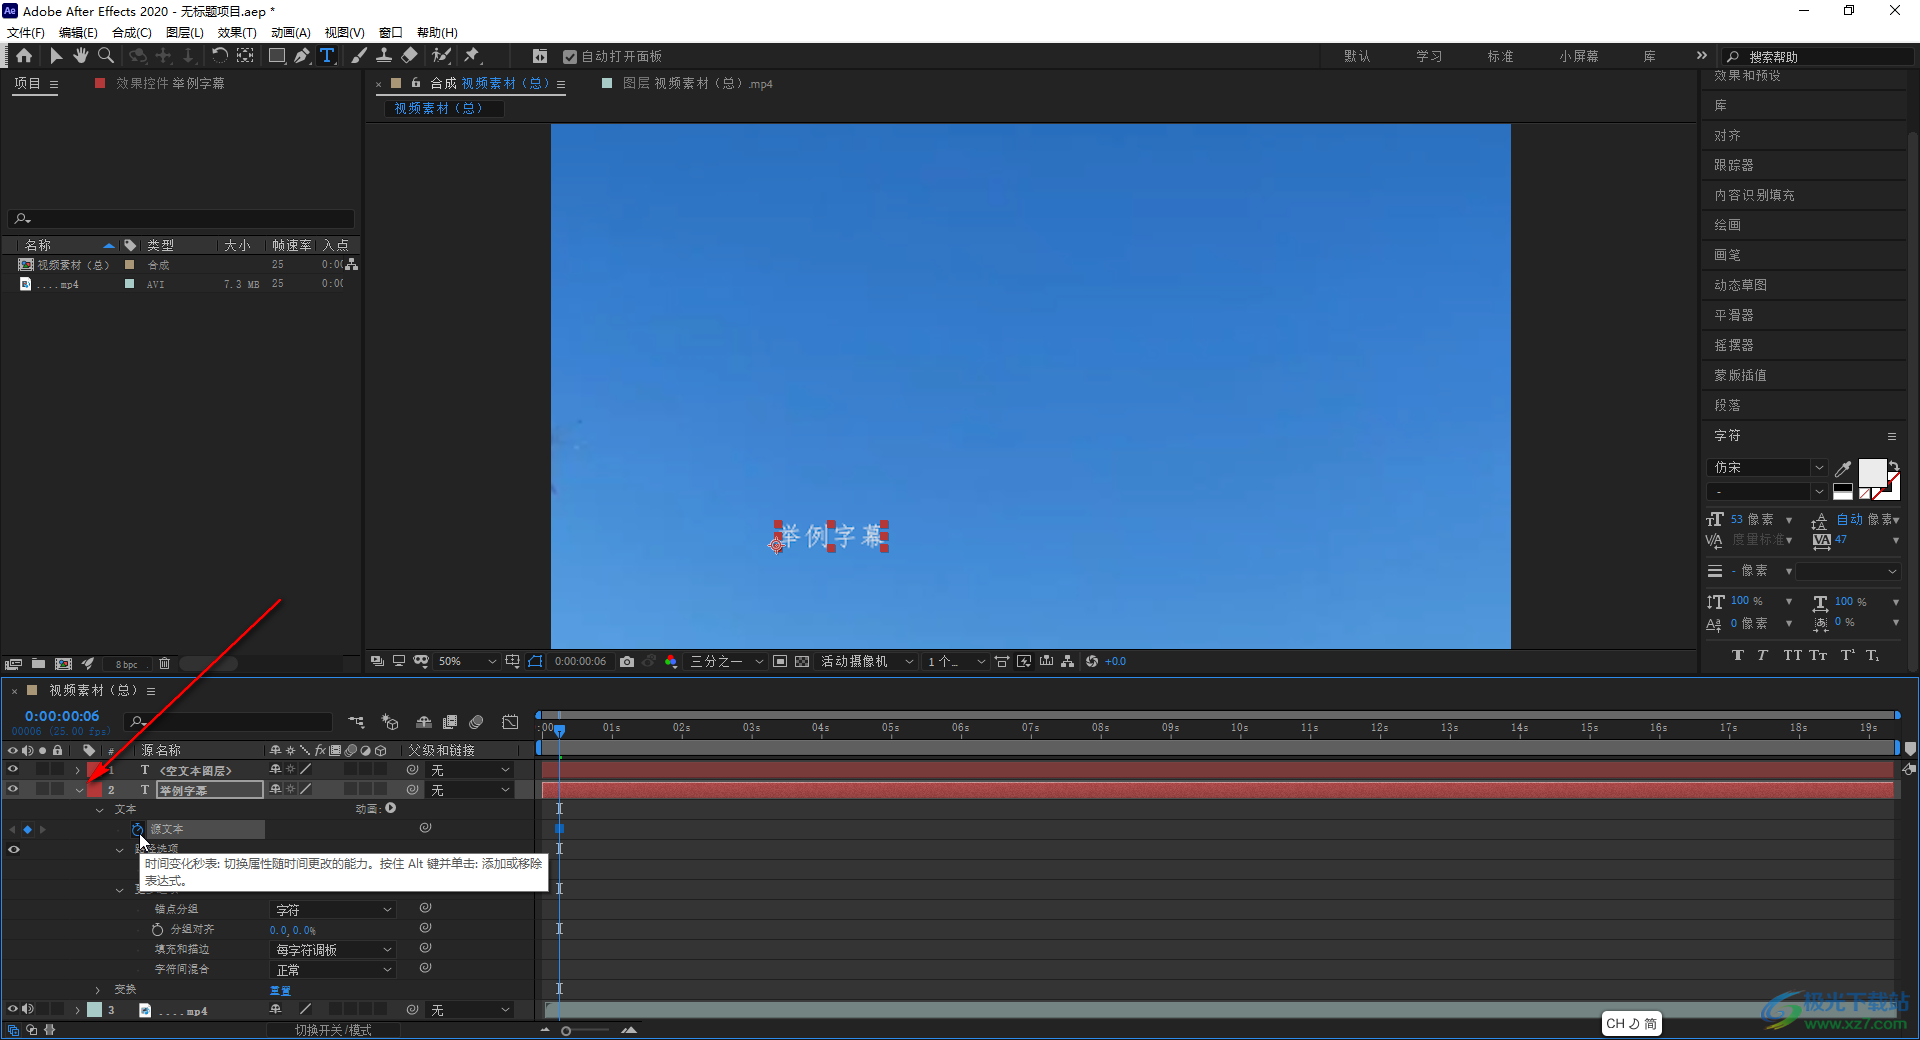Take a snapshot with the camera icon

coord(627,661)
